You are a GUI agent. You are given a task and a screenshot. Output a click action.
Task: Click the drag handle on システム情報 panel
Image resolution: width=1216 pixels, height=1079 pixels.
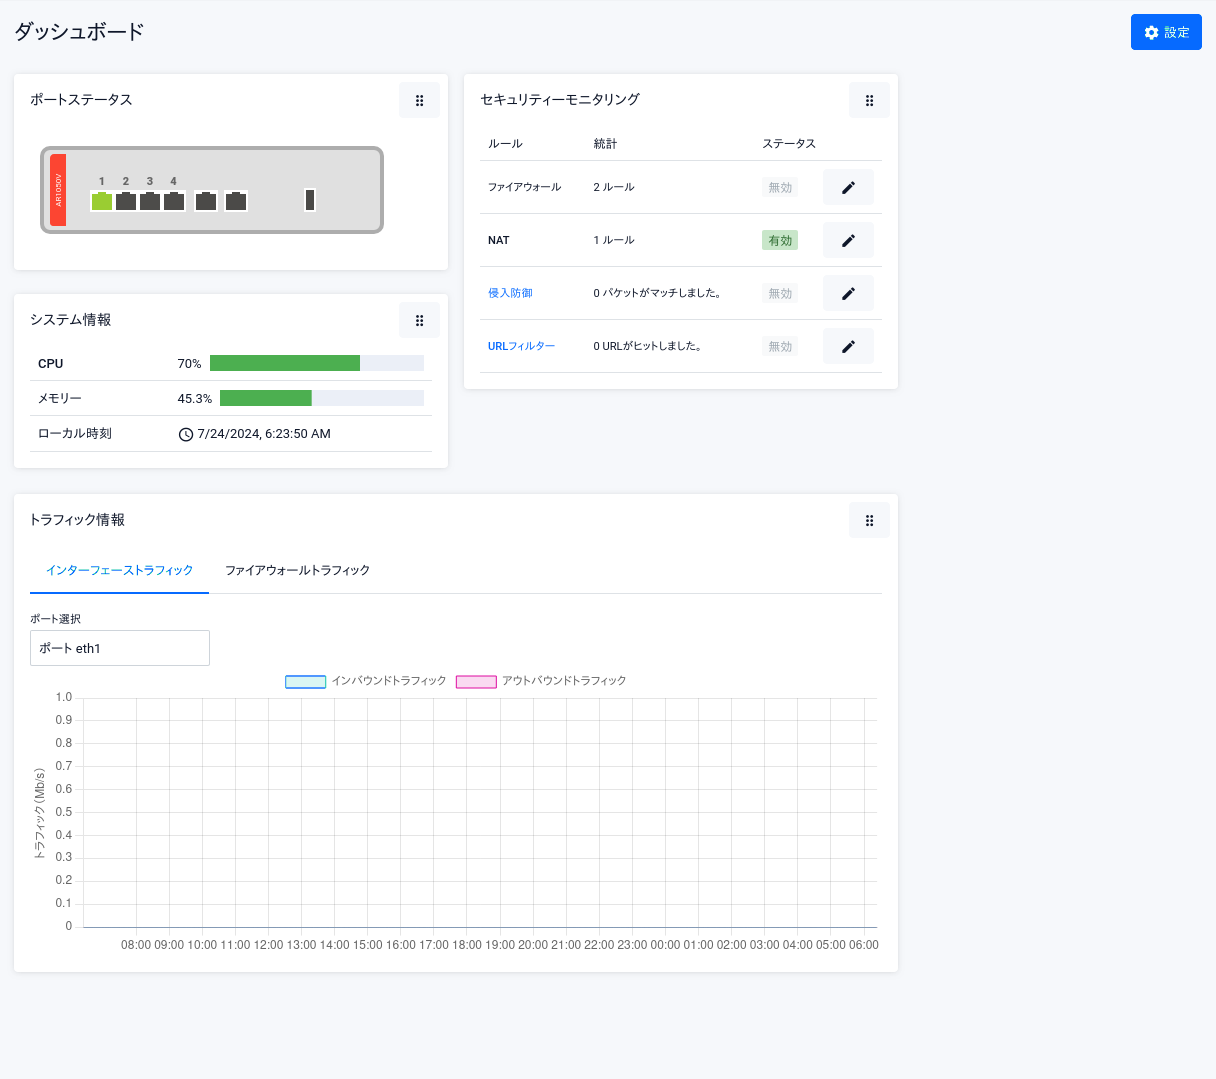pos(419,320)
